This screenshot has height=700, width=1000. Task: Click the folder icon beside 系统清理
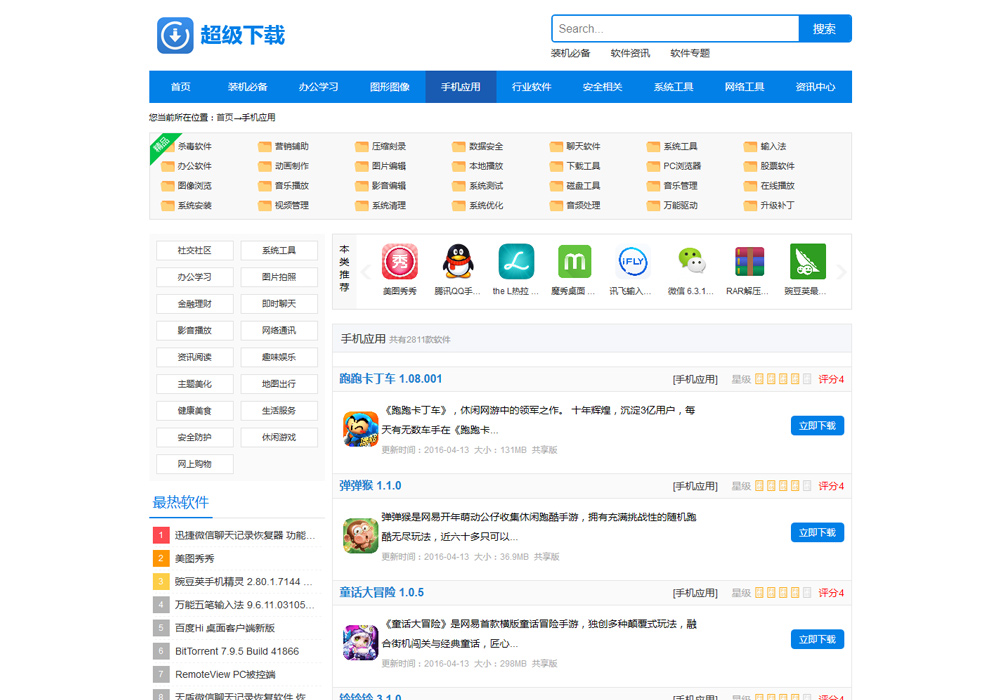pos(362,205)
